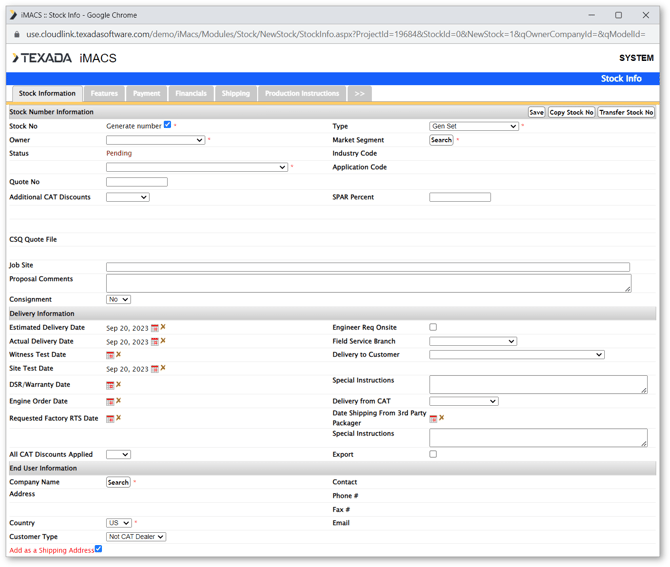670x567 pixels.
Task: Open DSR/Warranty Date calendar picker
Action: coord(110,385)
